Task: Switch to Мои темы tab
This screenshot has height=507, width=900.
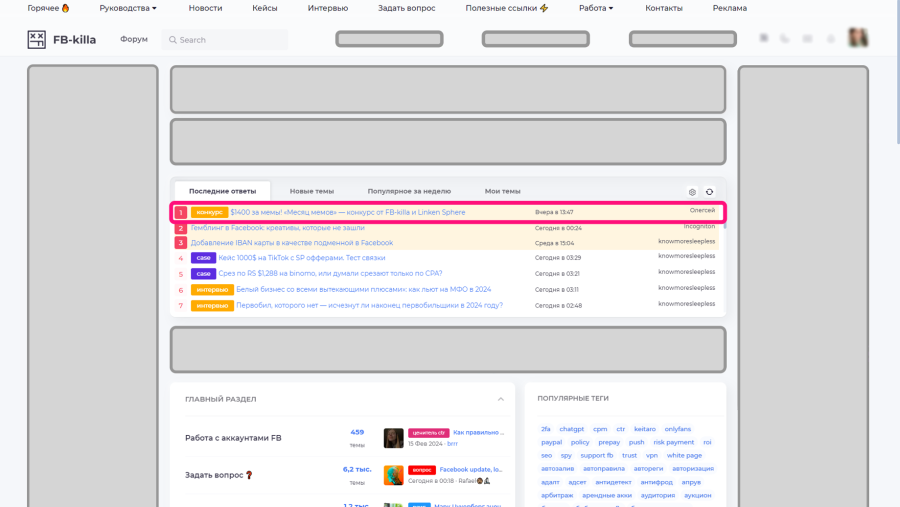Action: click(502, 191)
